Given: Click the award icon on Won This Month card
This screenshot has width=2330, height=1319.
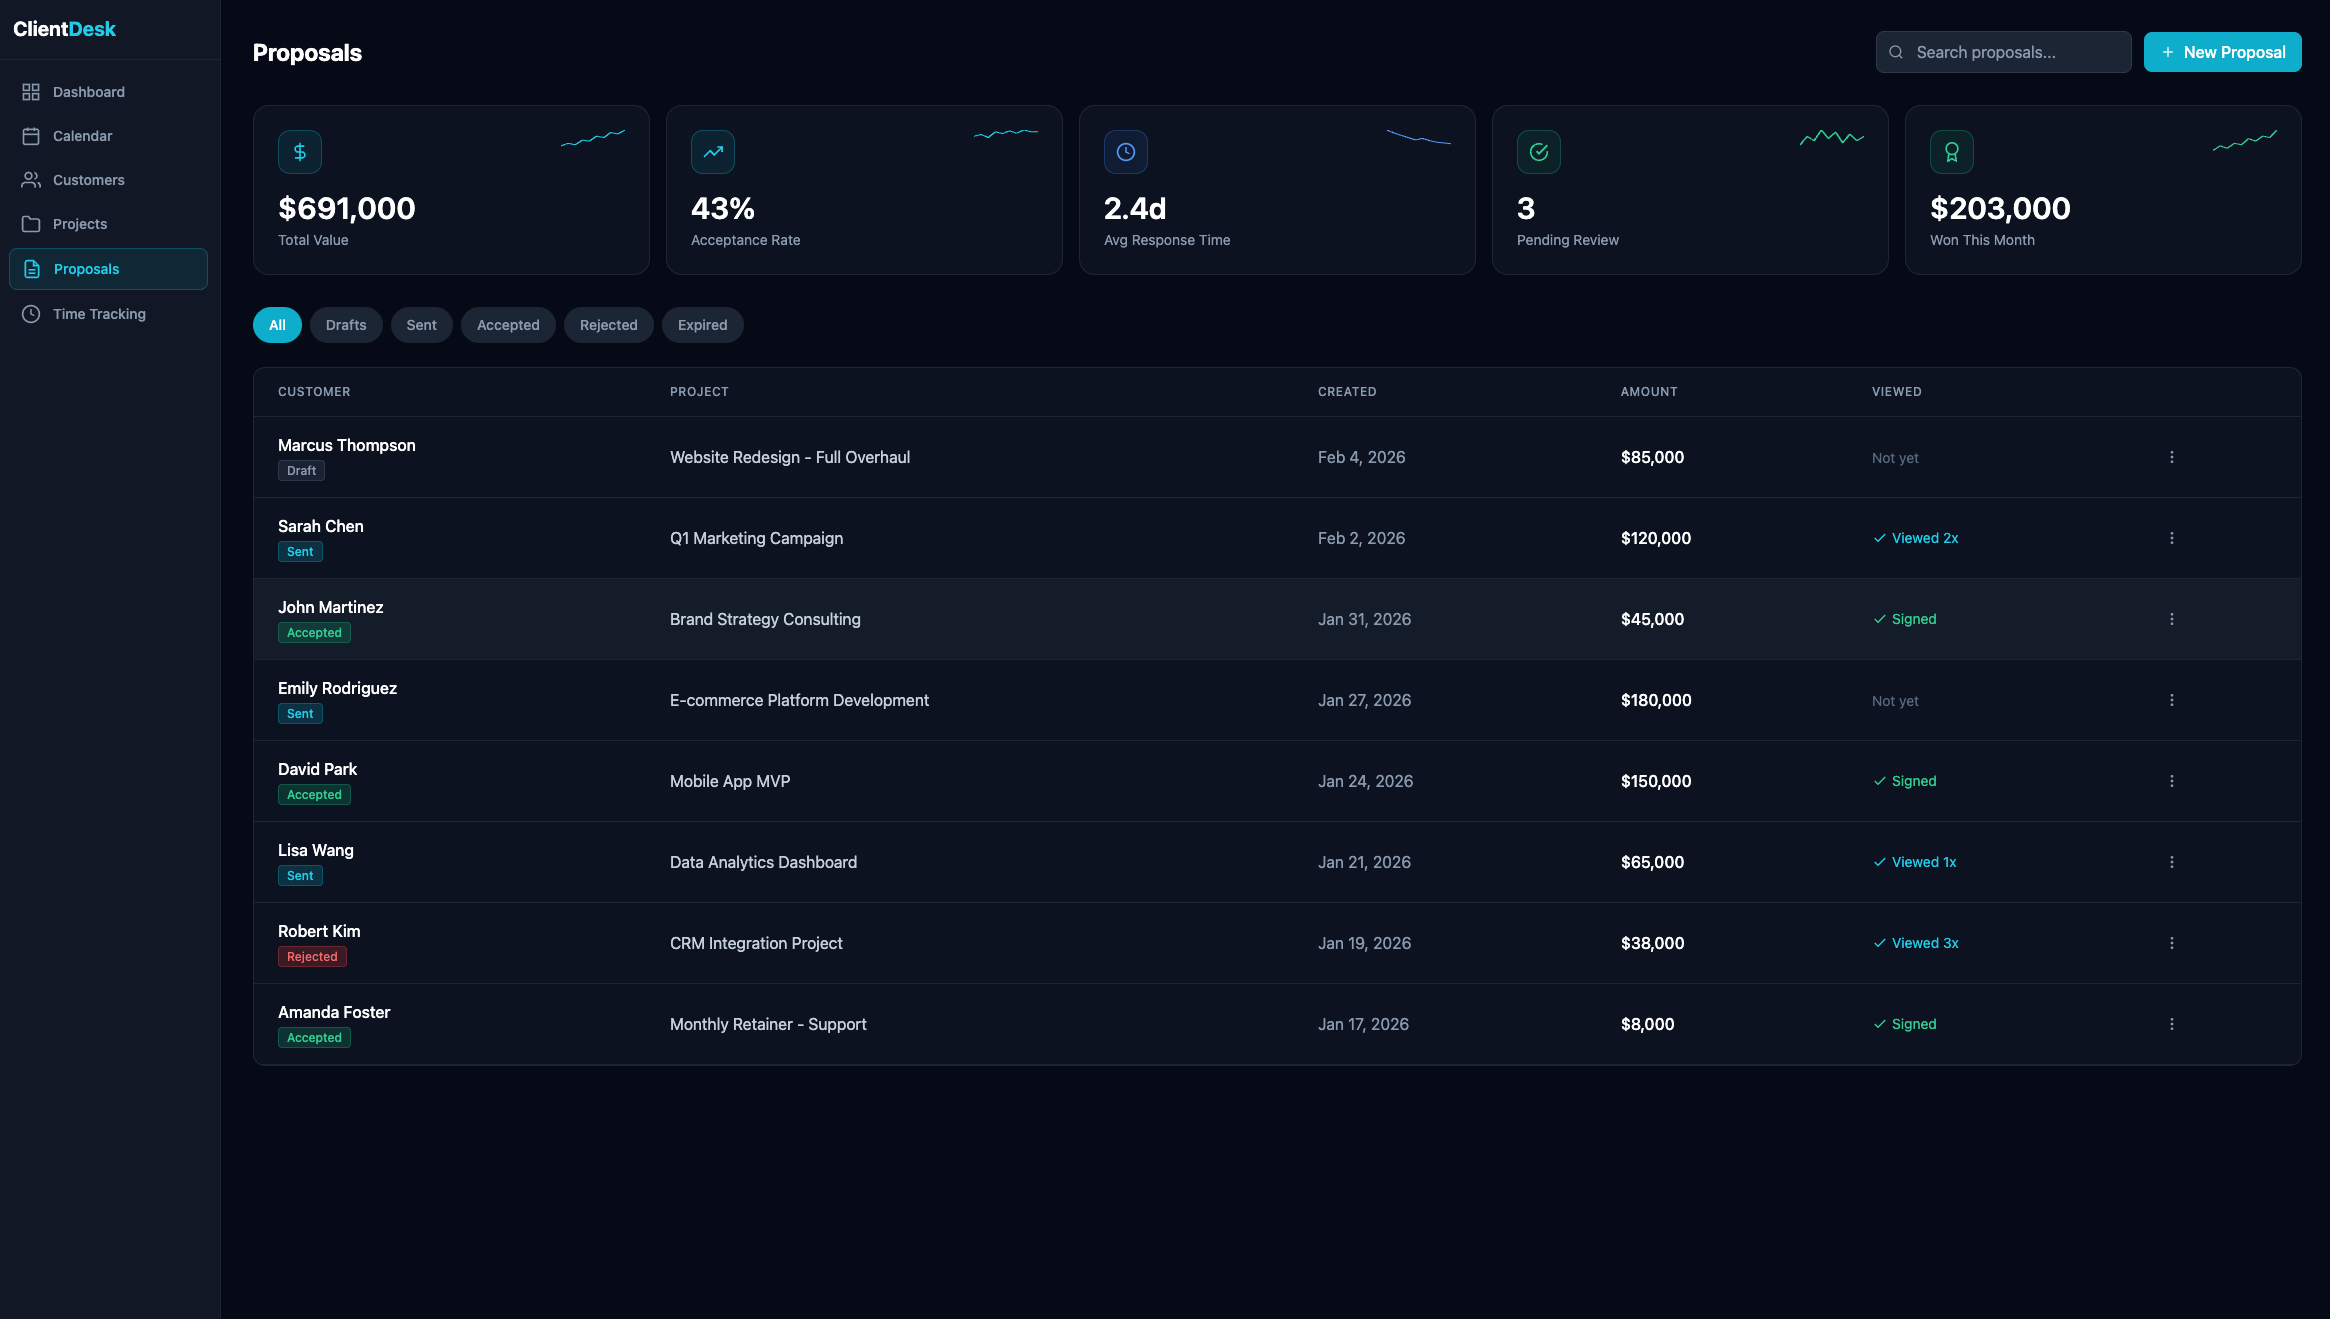Looking at the screenshot, I should (1951, 151).
